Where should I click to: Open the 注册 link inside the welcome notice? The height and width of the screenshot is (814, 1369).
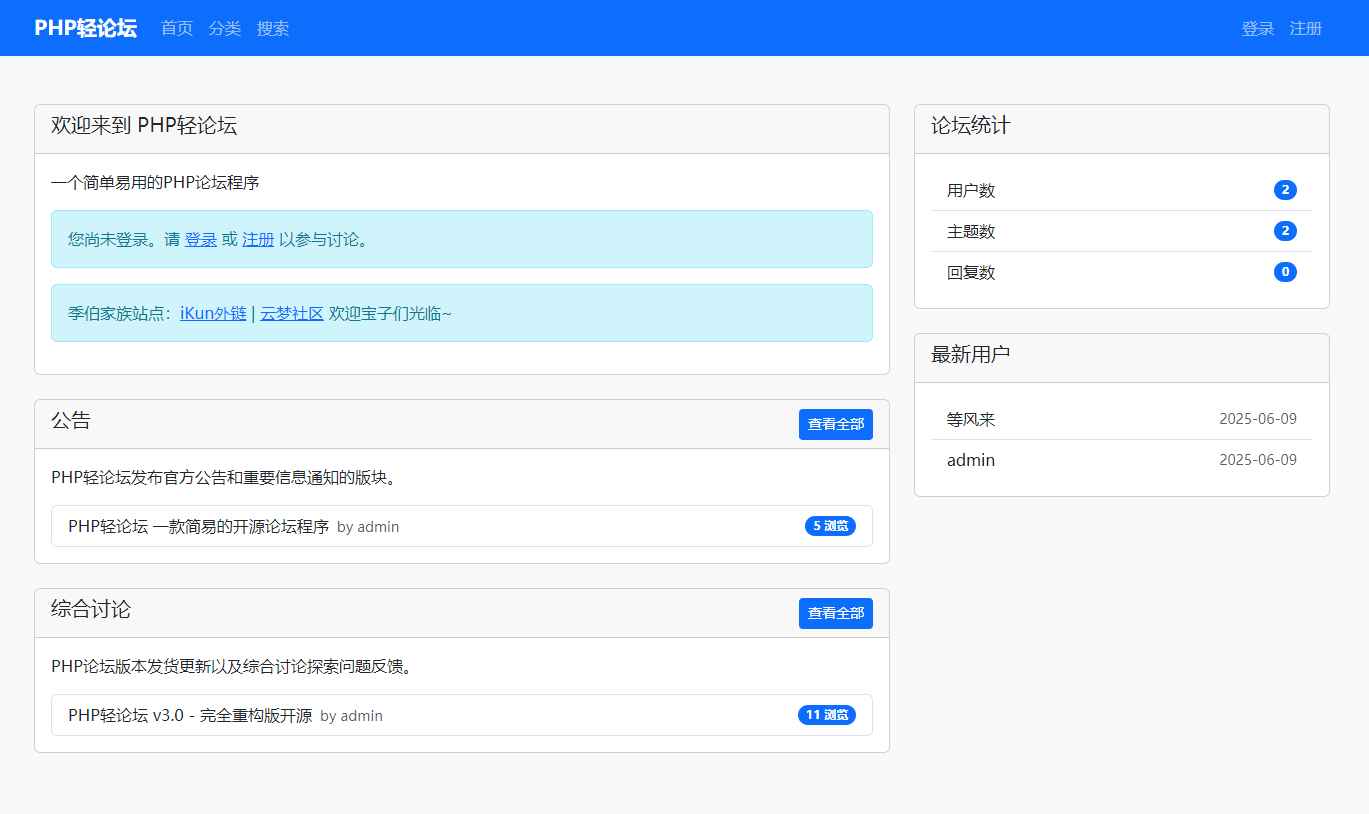click(257, 239)
